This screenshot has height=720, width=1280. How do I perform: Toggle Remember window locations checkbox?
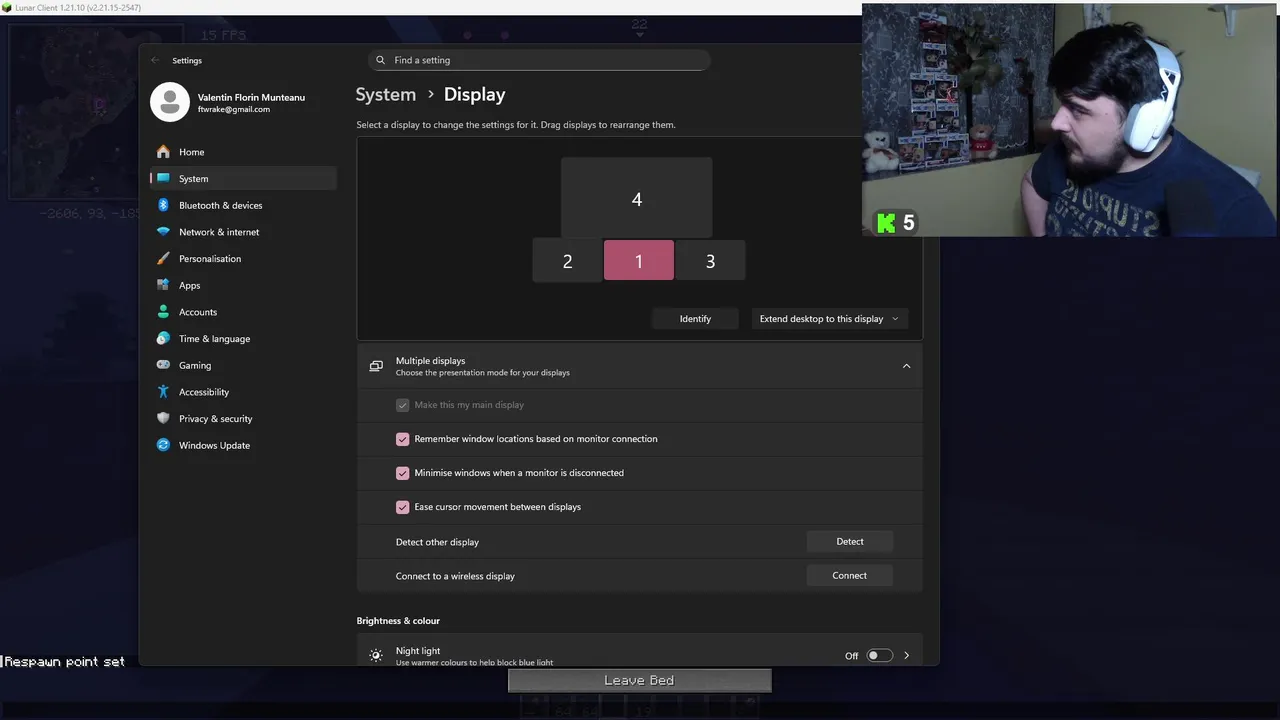coord(402,439)
